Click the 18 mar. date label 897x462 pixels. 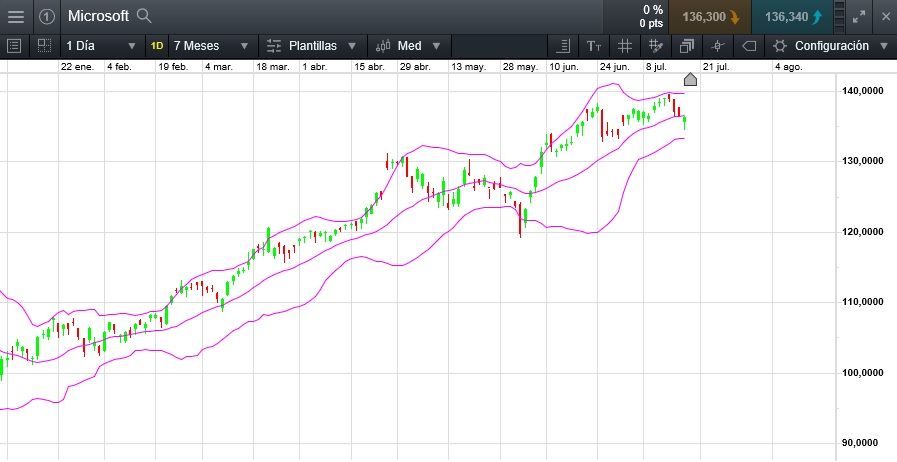(x=272, y=67)
